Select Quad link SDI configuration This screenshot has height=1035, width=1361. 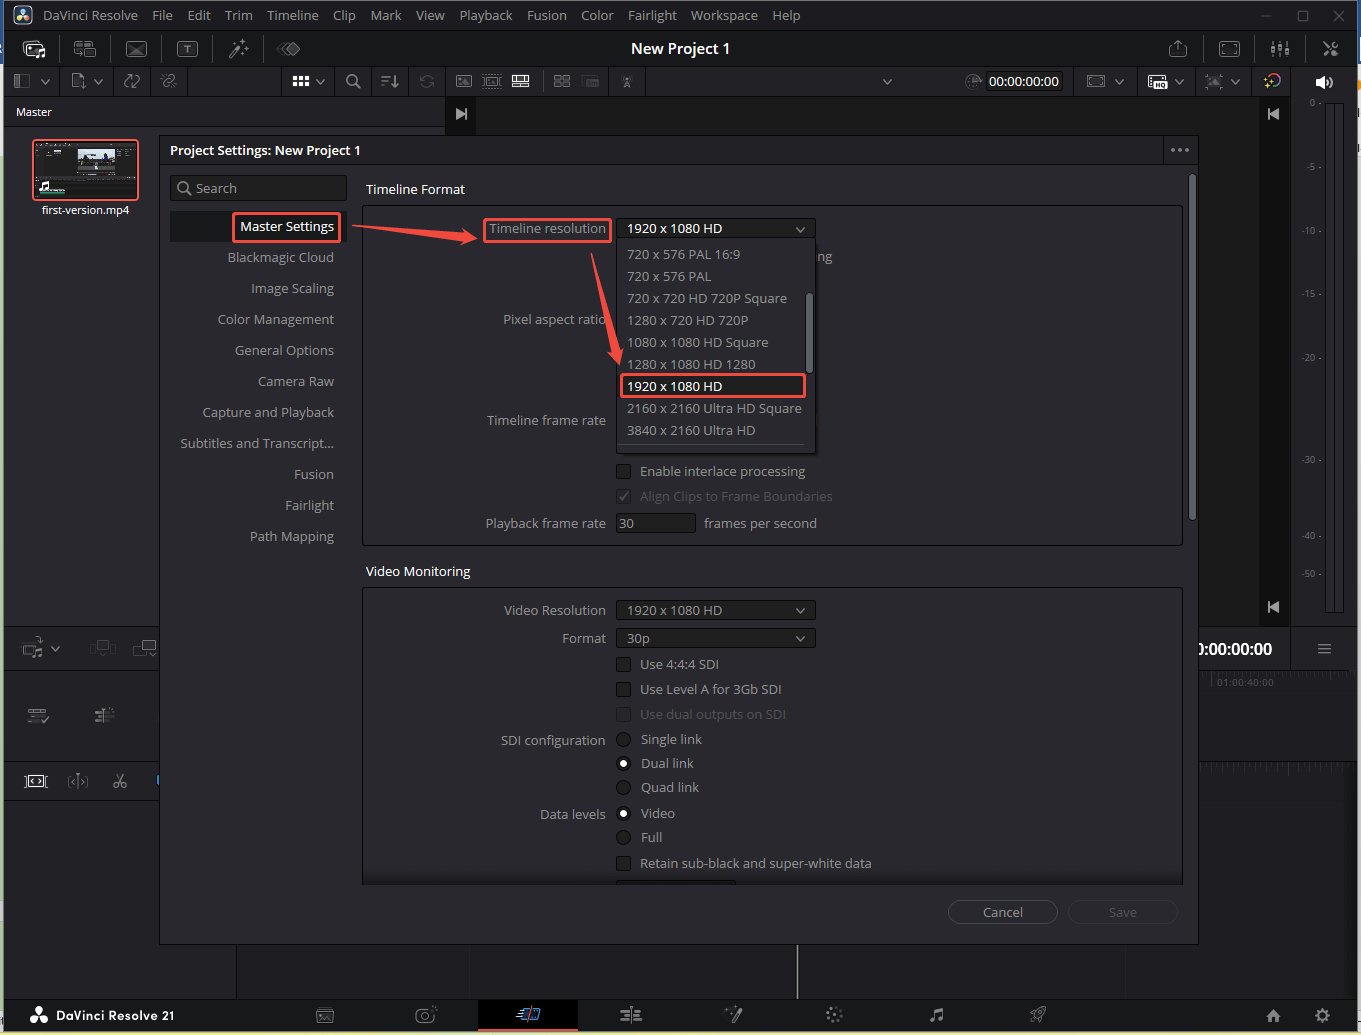click(624, 788)
